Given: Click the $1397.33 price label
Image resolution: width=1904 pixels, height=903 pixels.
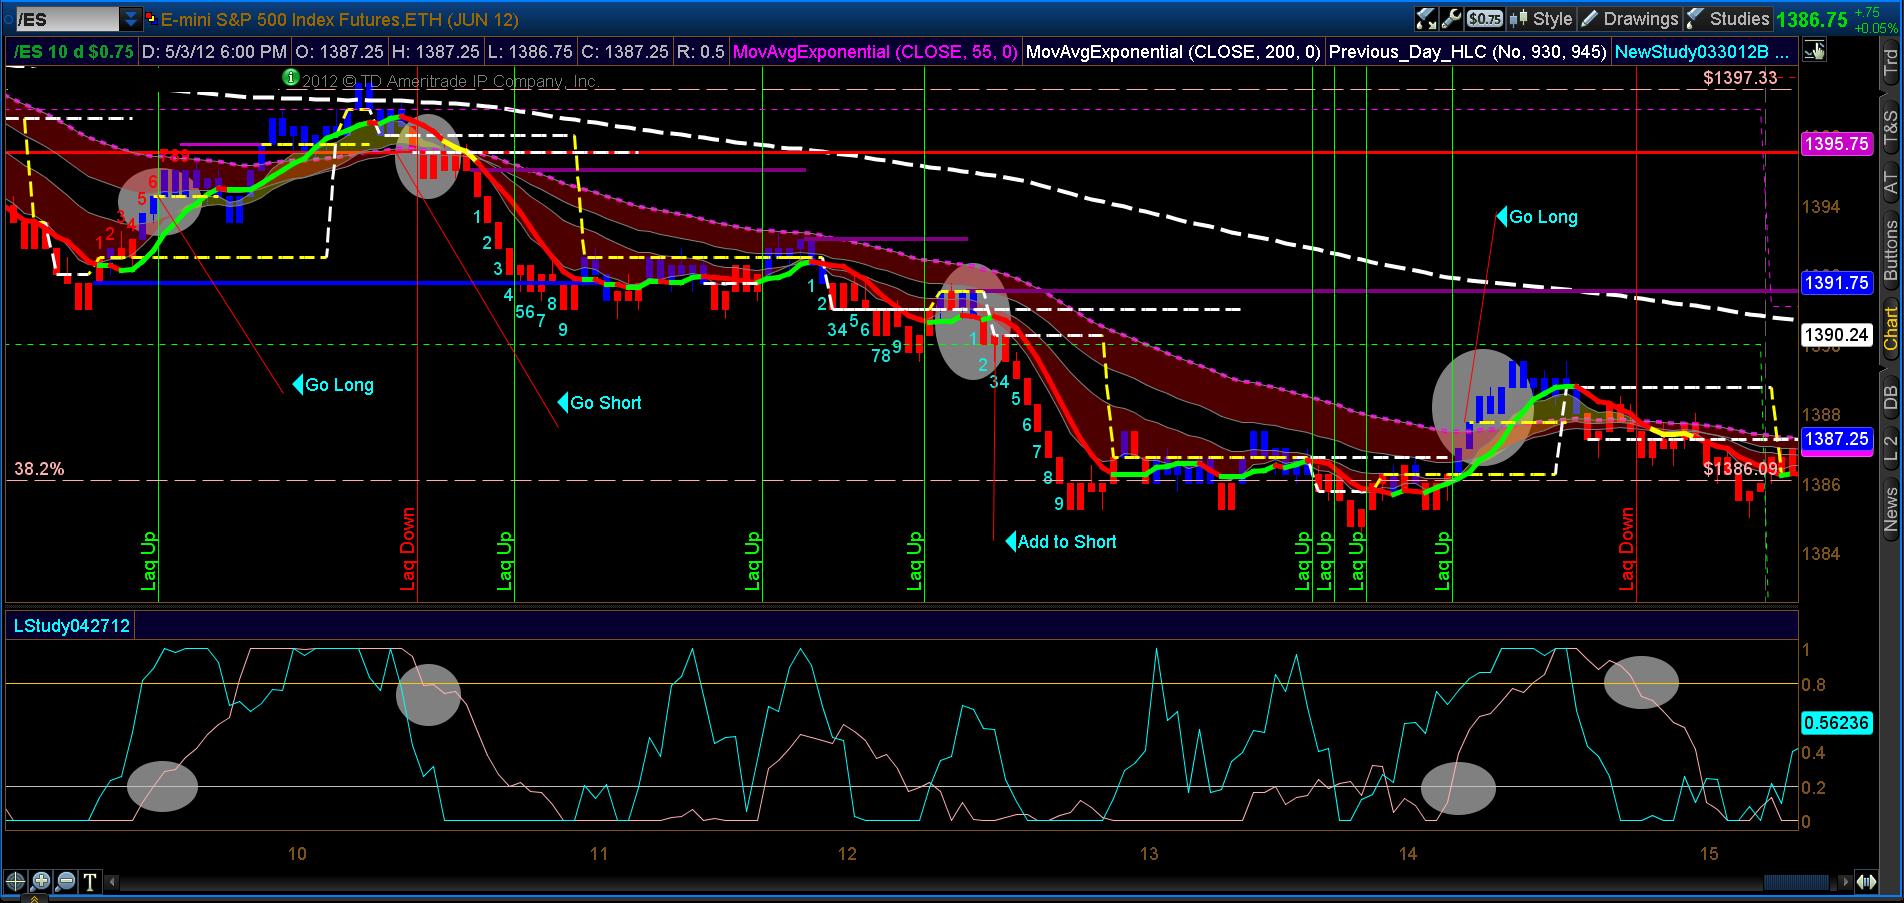Looking at the screenshot, I should pyautogui.click(x=1741, y=78).
